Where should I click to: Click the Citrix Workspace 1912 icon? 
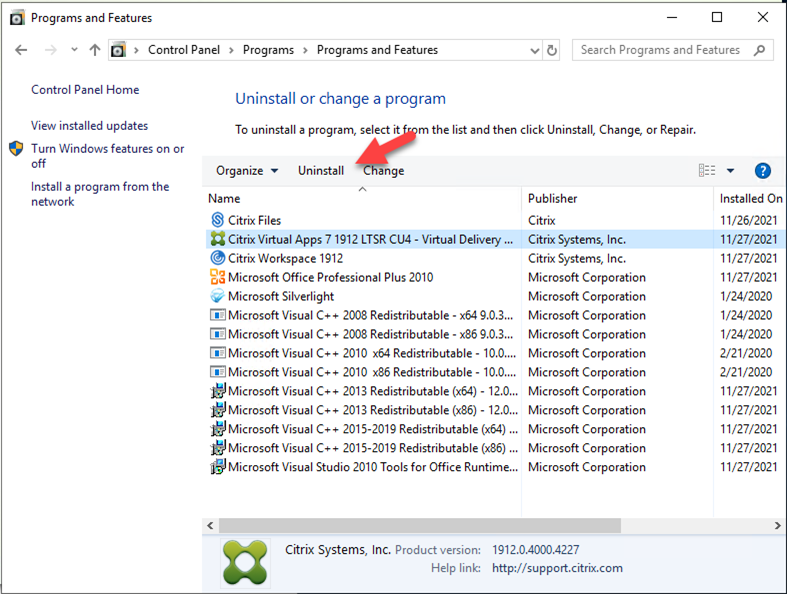point(217,258)
